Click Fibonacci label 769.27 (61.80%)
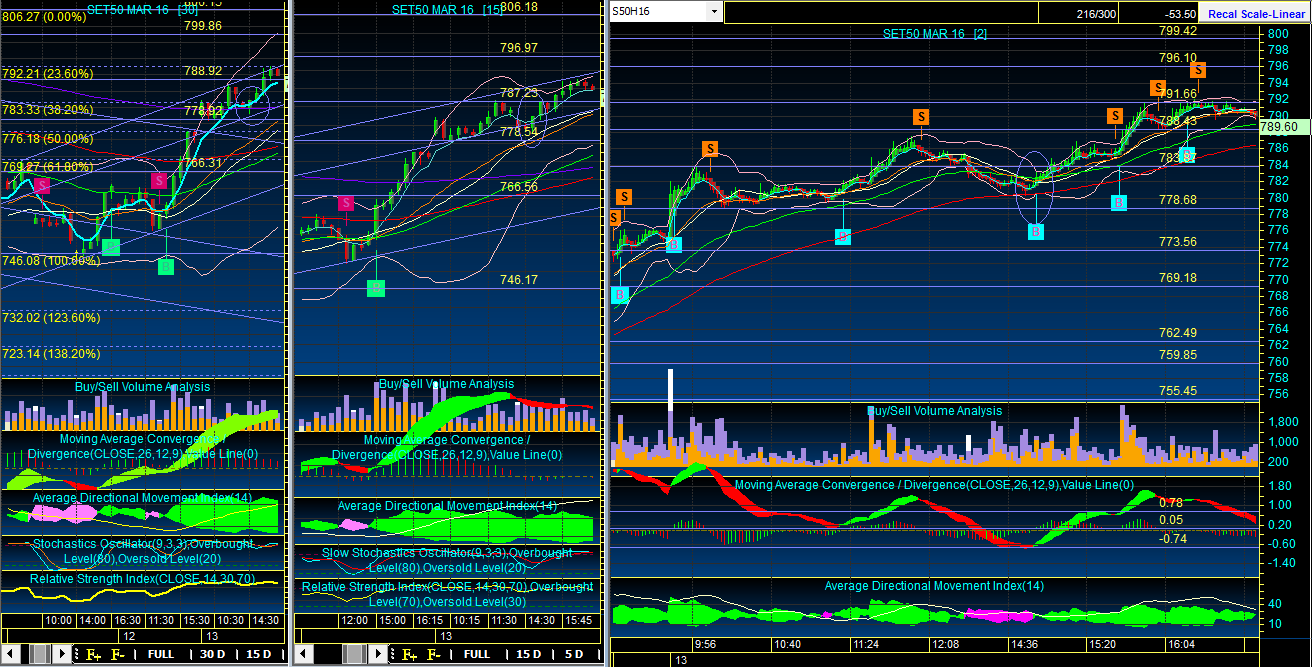 pyautogui.click(x=48, y=167)
